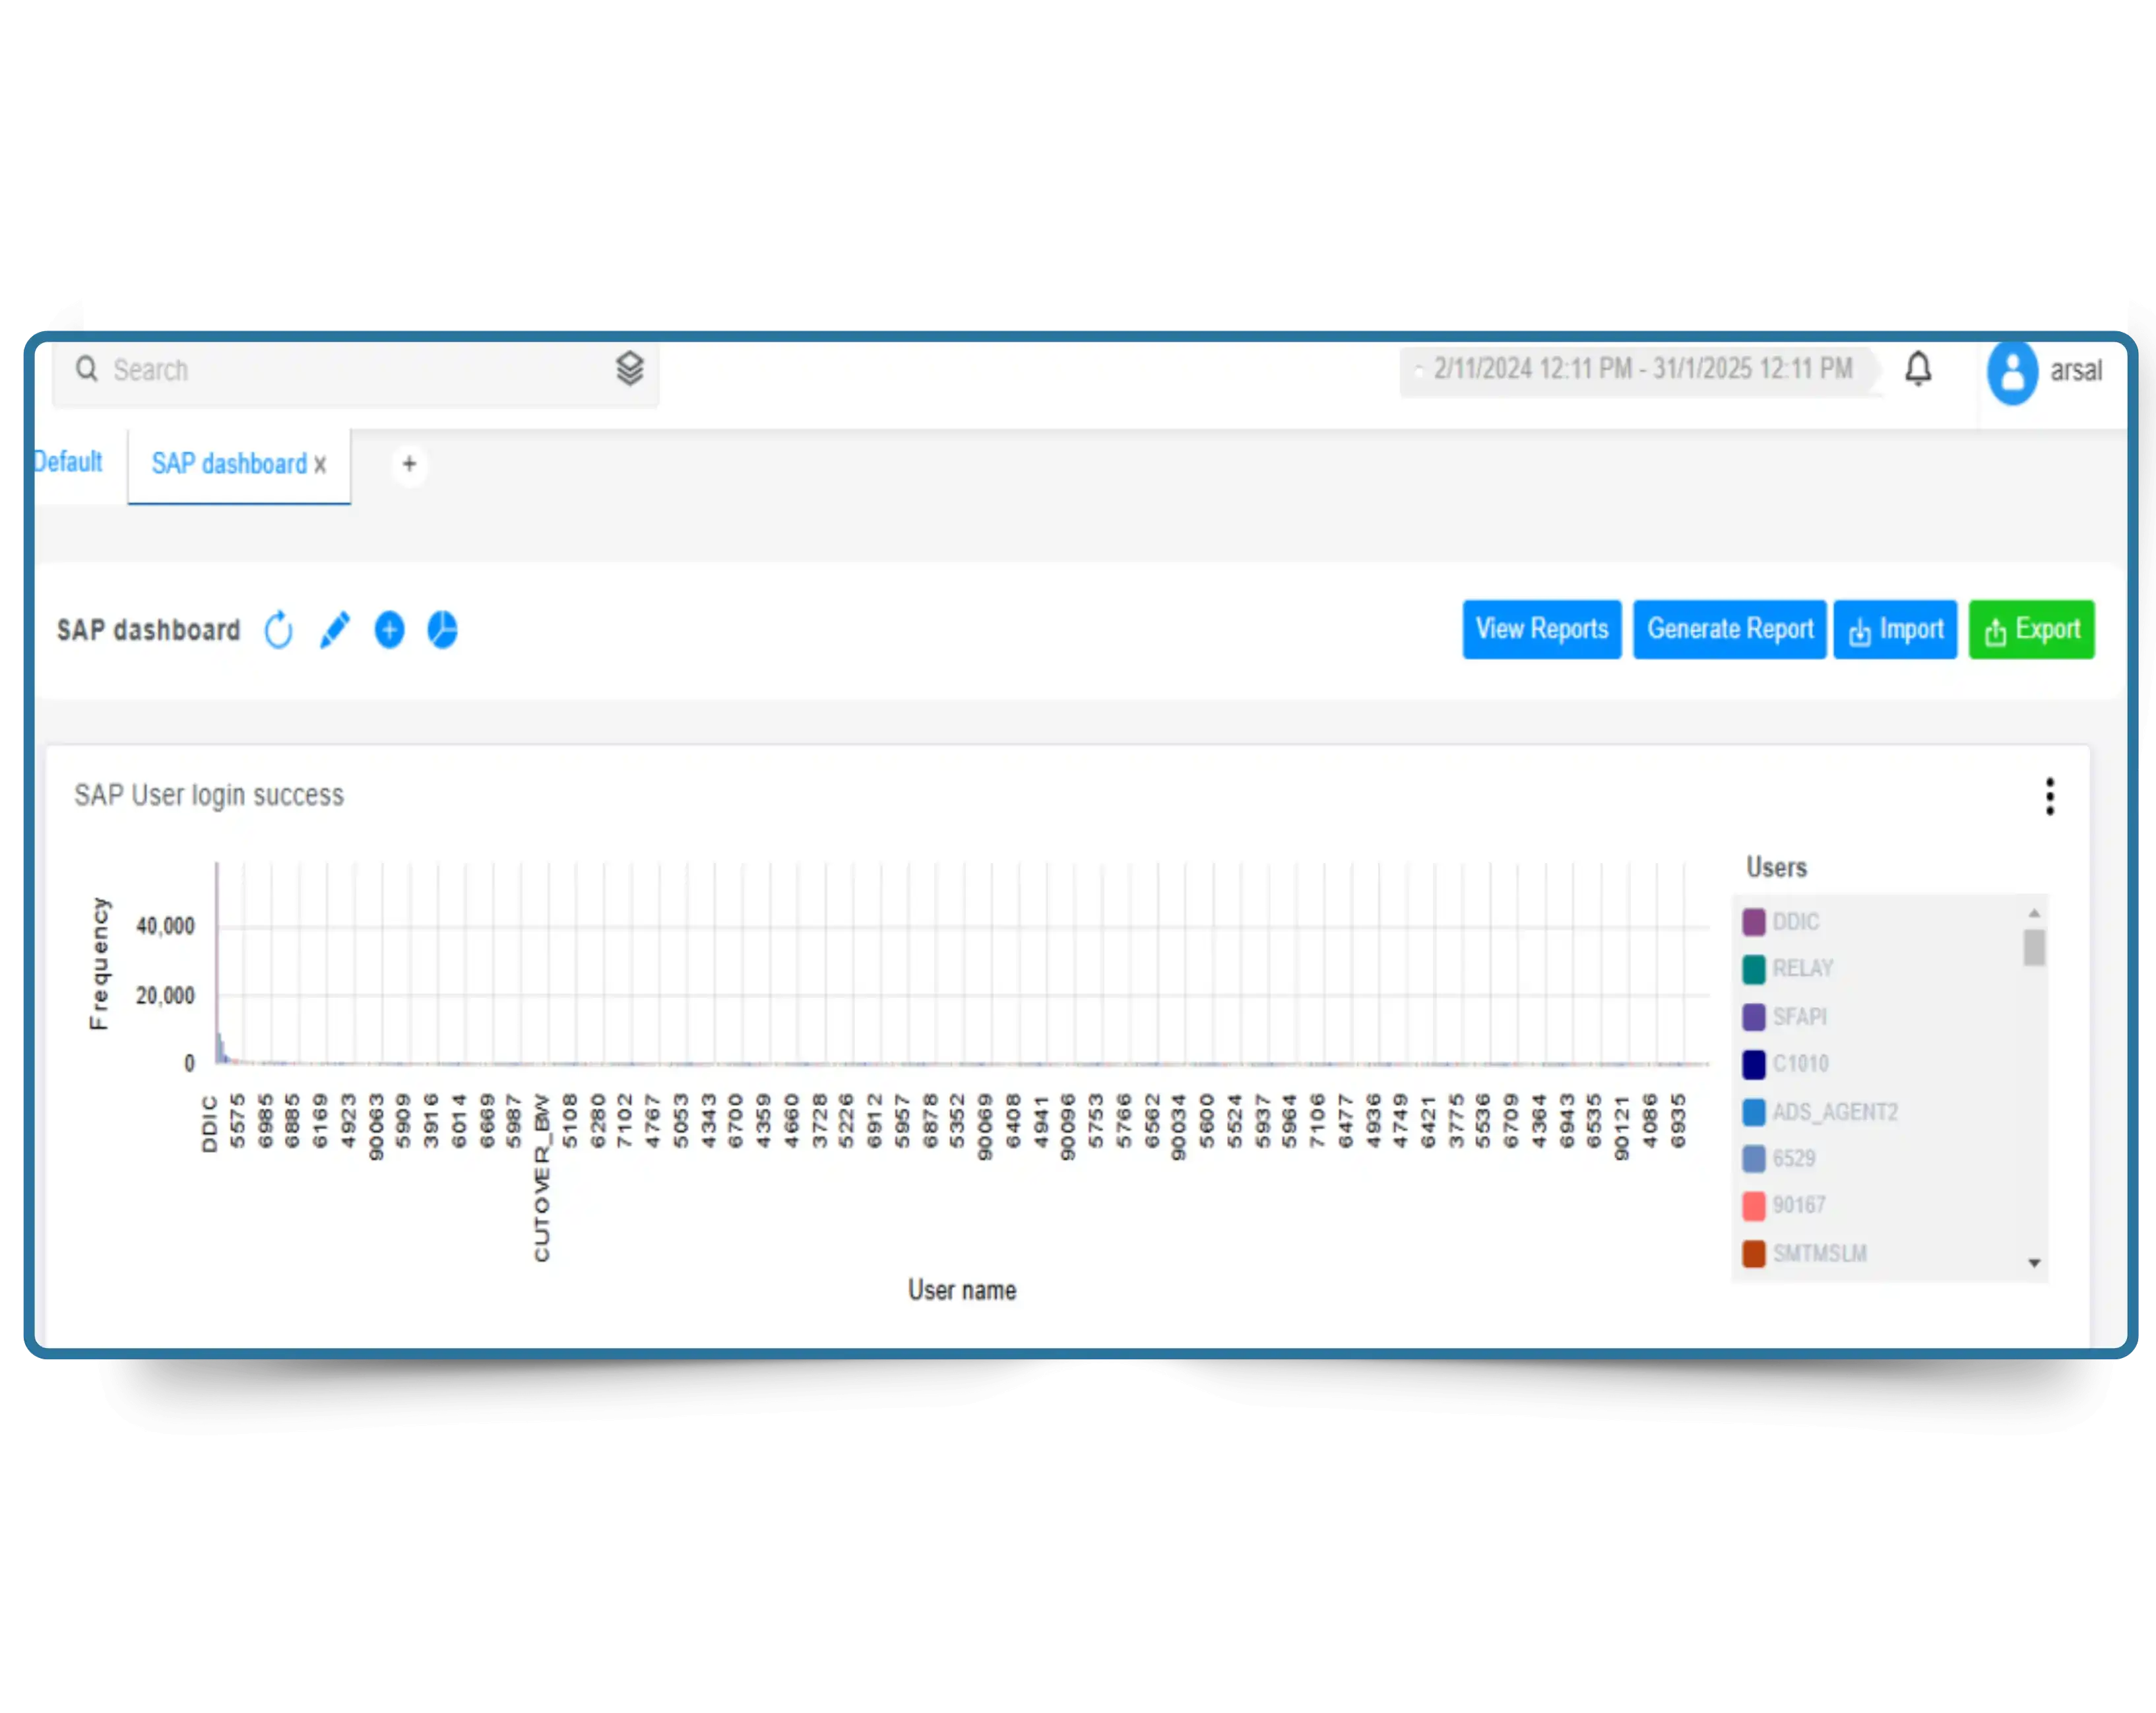Click the C1010 dark blue swatch
The image size is (2156, 1713).
1753,1064
